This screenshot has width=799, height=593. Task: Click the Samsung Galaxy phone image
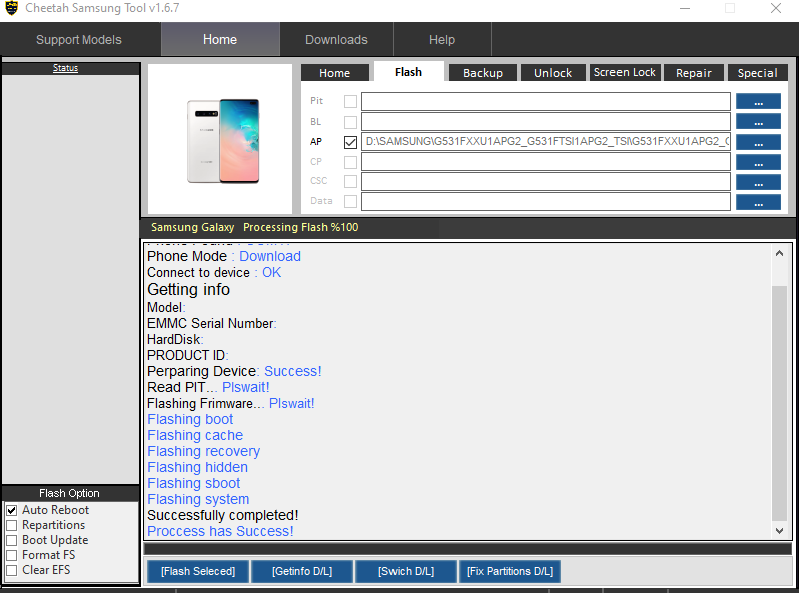223,141
